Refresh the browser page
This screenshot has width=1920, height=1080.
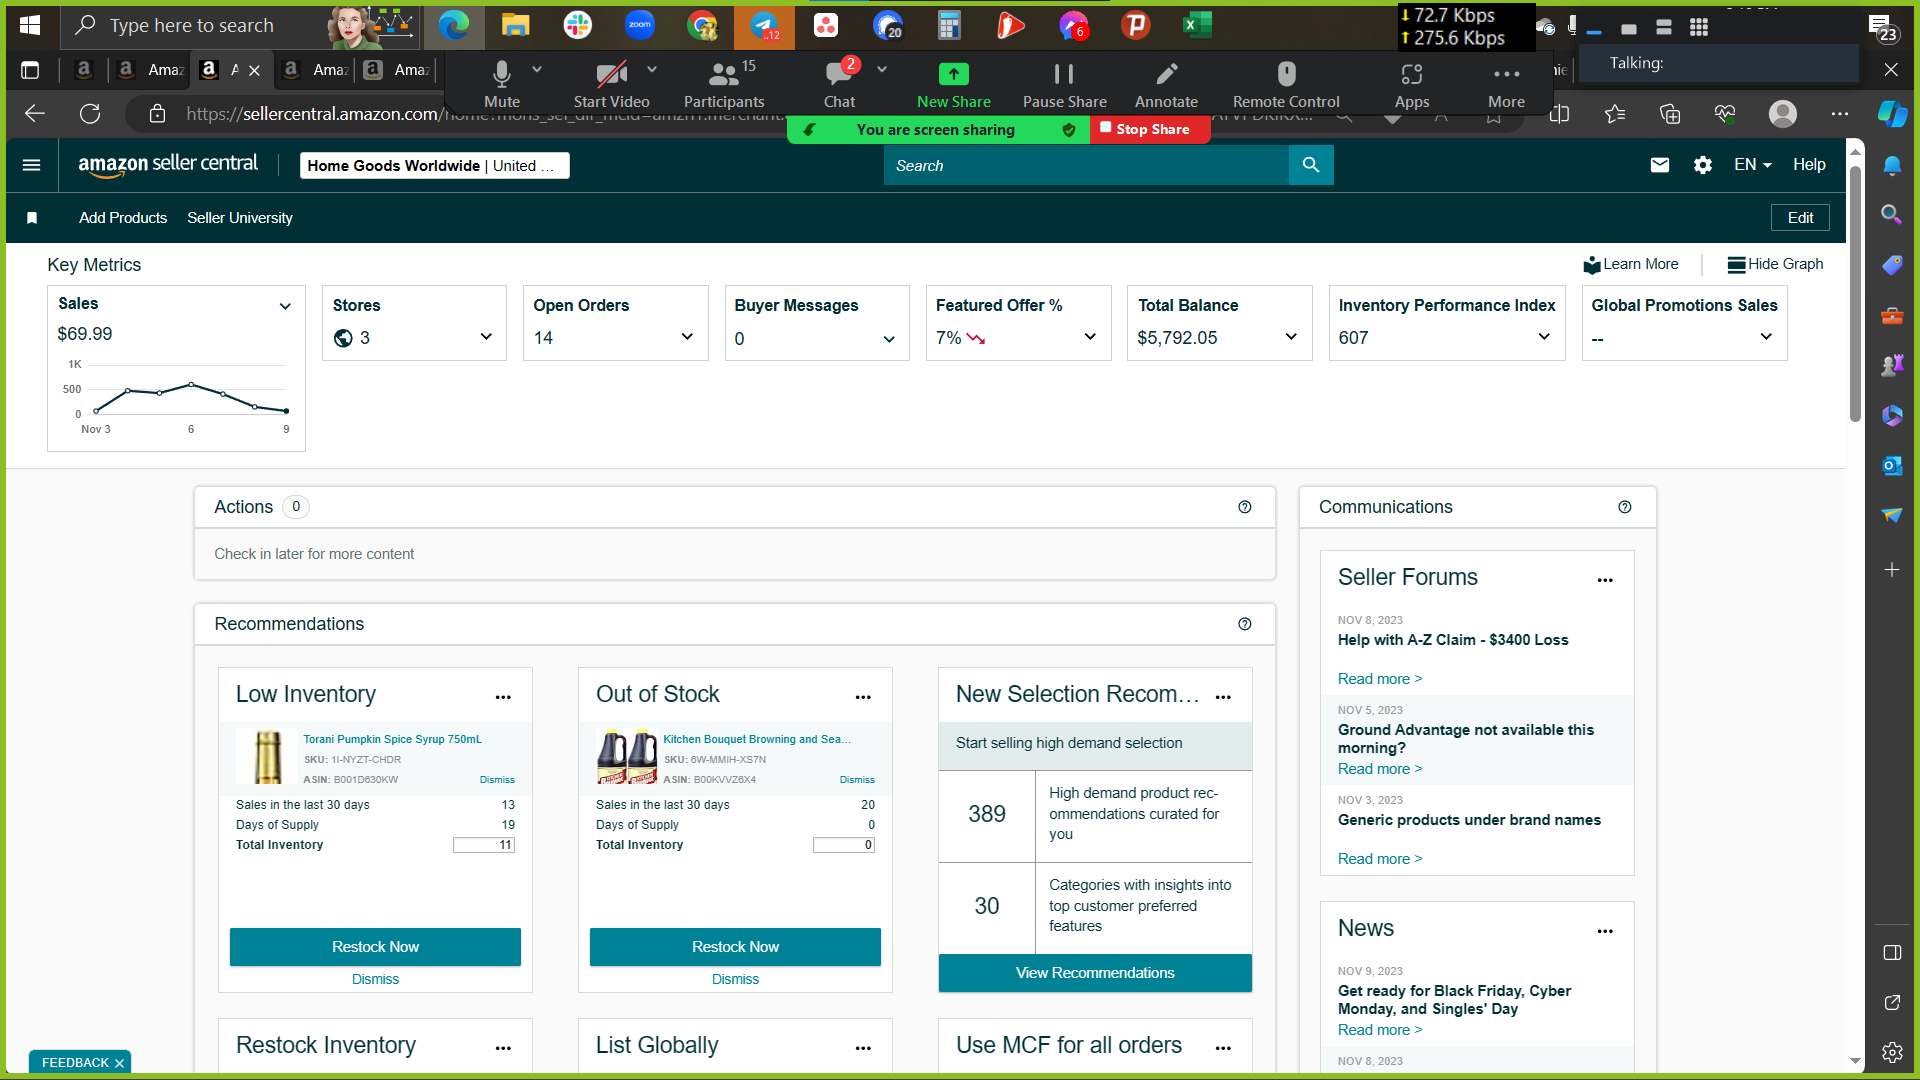(90, 114)
